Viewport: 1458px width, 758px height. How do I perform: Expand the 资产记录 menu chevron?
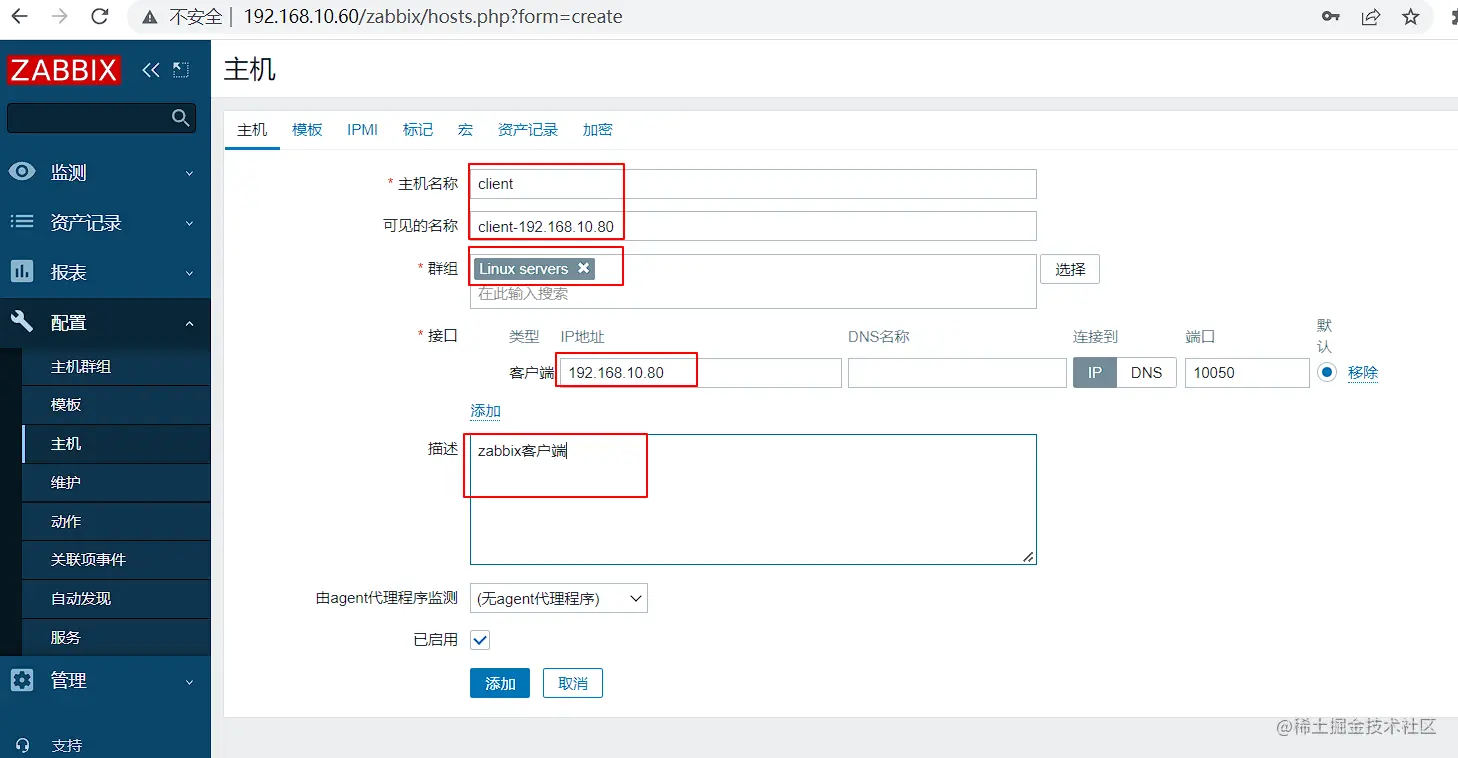[x=189, y=223]
